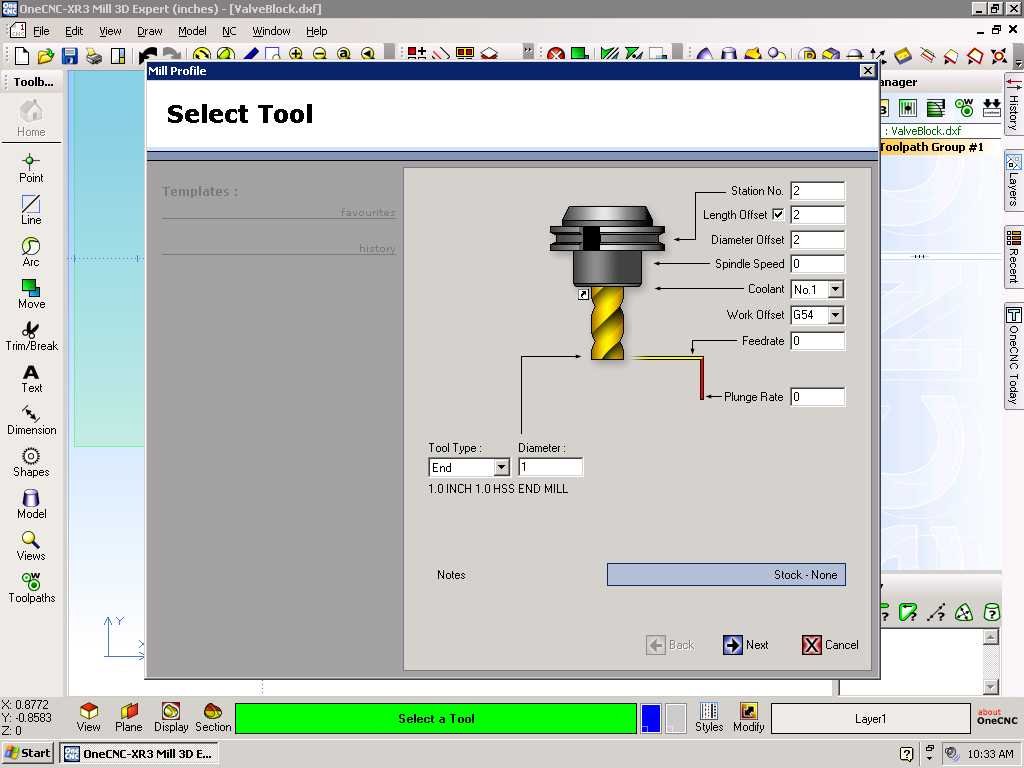The height and width of the screenshot is (768, 1024).
Task: Click the Spindle Speed input field
Action: click(x=817, y=264)
